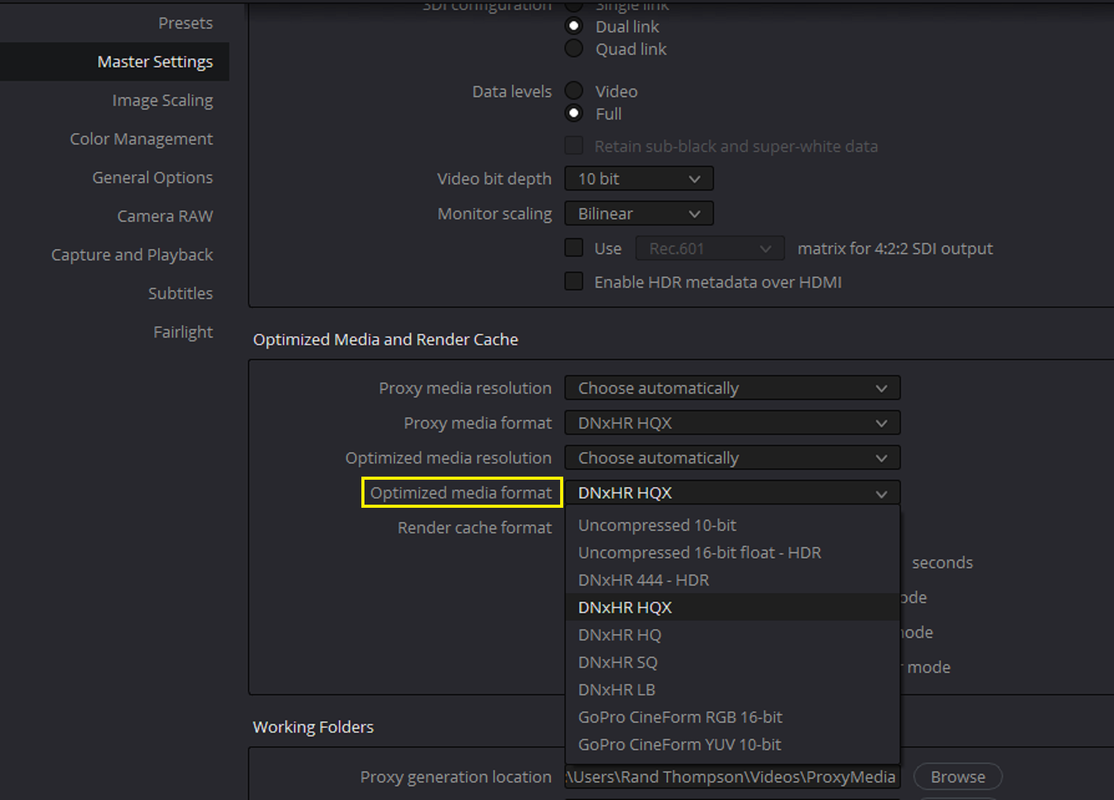Open the Video bit depth dropdown

639,179
